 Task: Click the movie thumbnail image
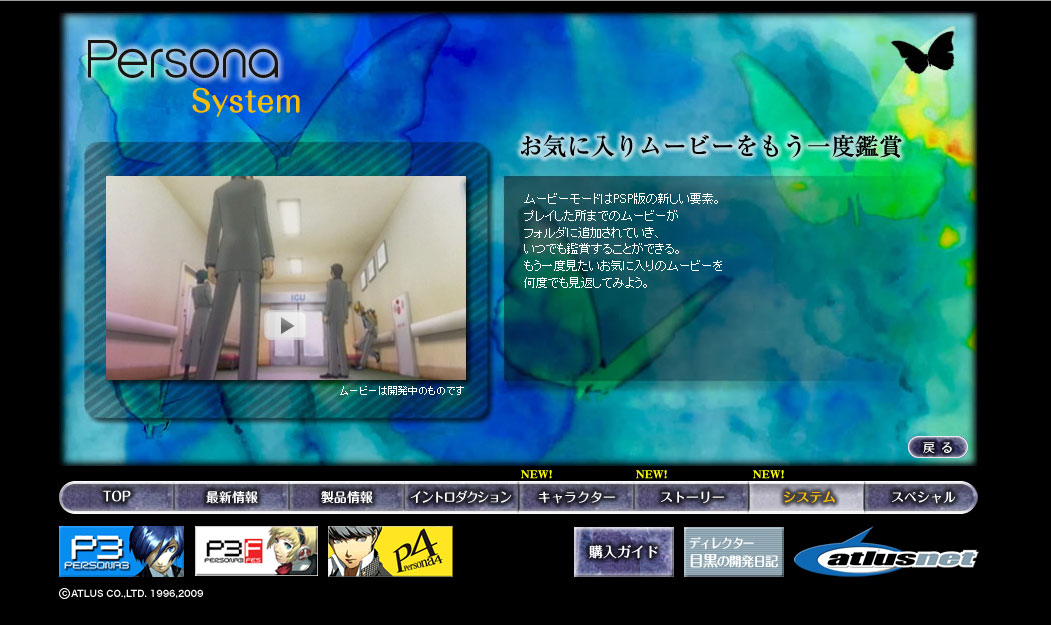tap(286, 278)
